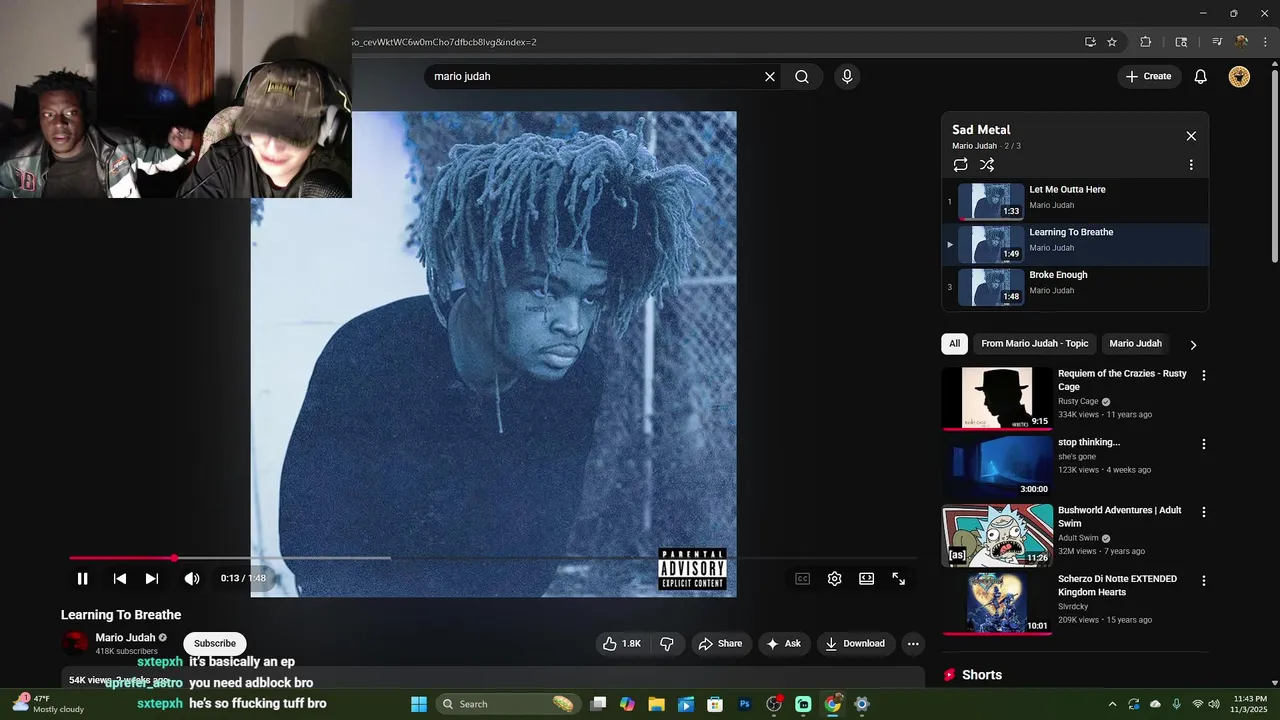Start voice search with microphone
1280x720 pixels.
tap(847, 76)
